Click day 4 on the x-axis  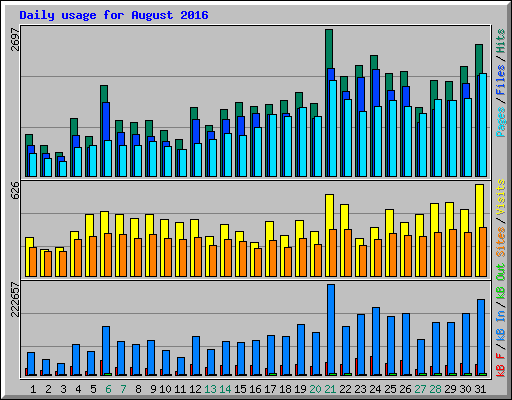point(78,389)
